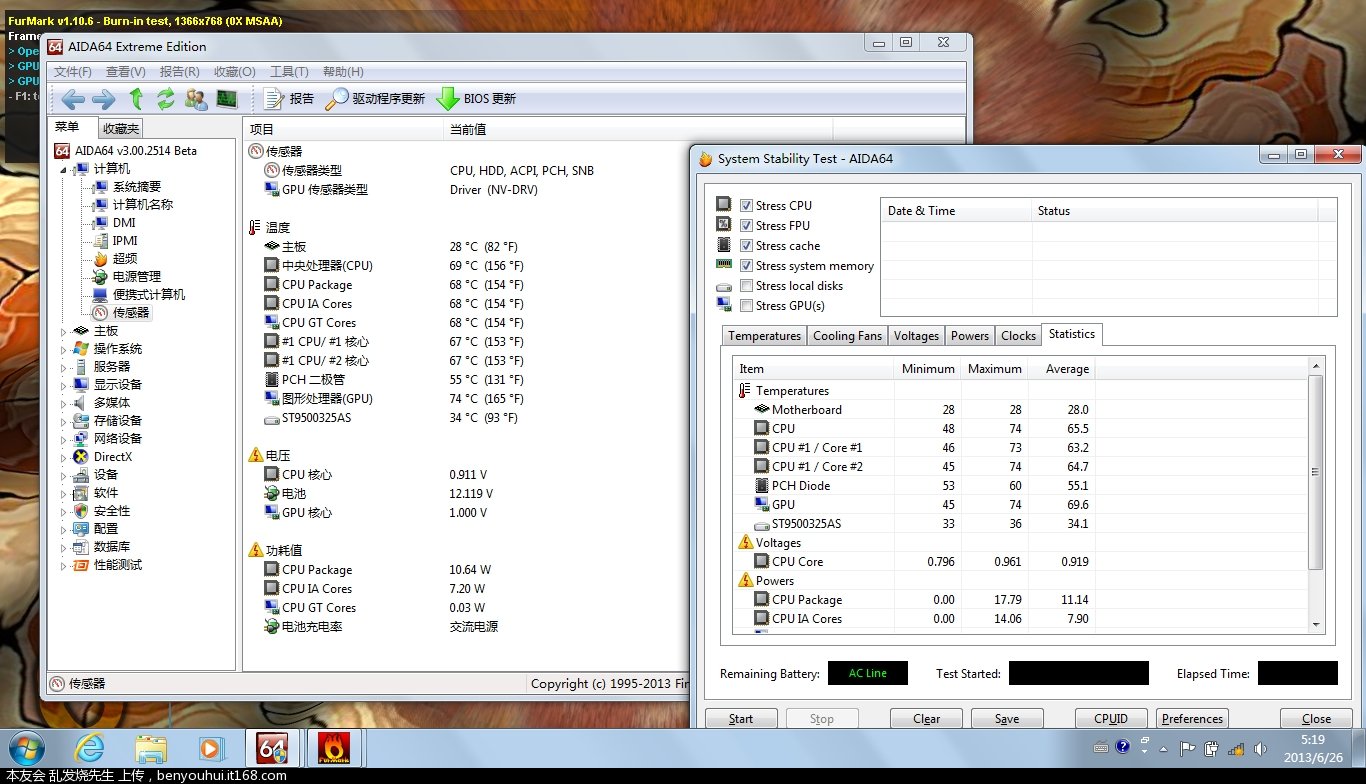Viewport: 1366px width, 784px height.
Task: Open Internet Explorer from taskbar
Action: coord(88,749)
